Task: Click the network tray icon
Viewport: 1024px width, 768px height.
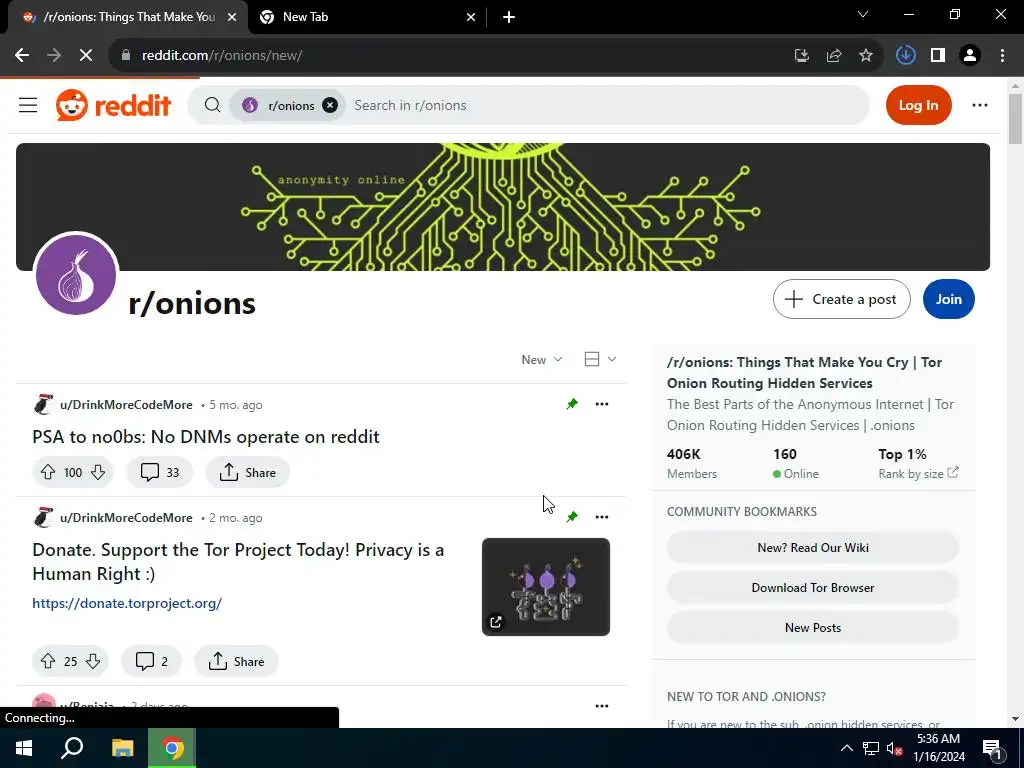Action: (871, 748)
